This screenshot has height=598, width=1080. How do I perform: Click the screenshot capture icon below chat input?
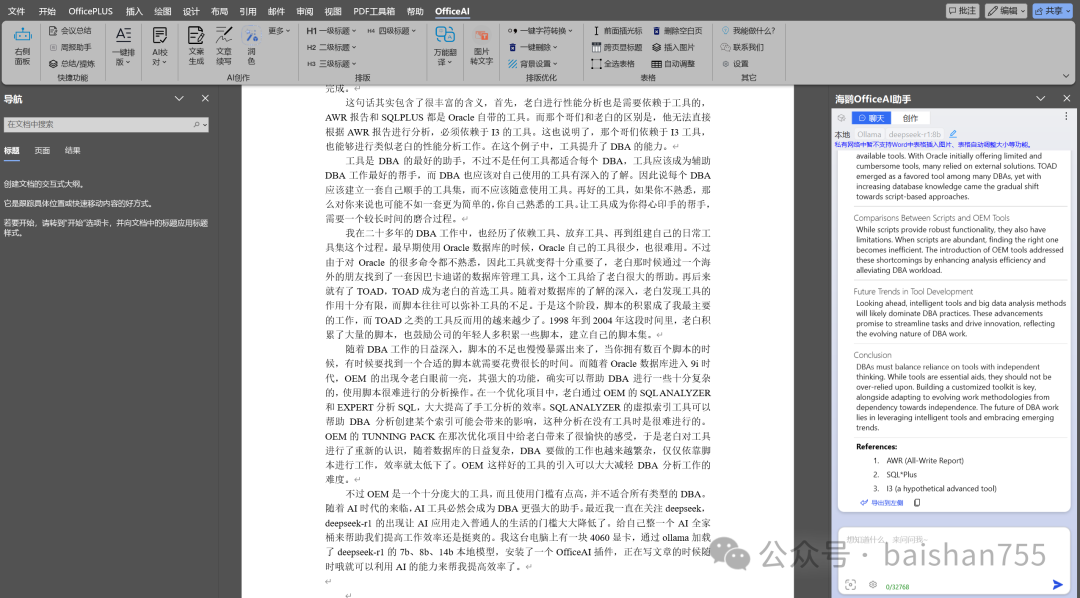[851, 584]
